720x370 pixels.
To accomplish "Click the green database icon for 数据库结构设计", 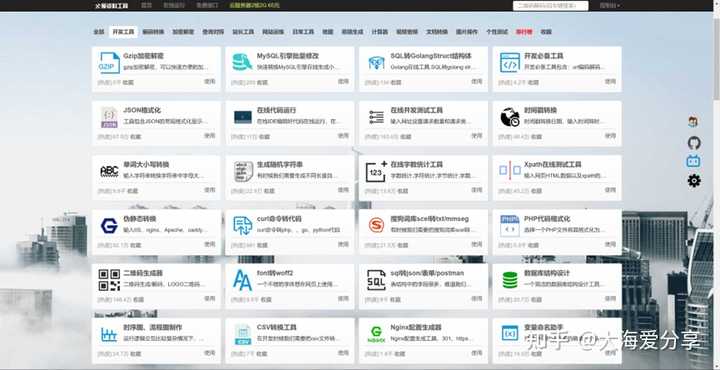I will 510,280.
